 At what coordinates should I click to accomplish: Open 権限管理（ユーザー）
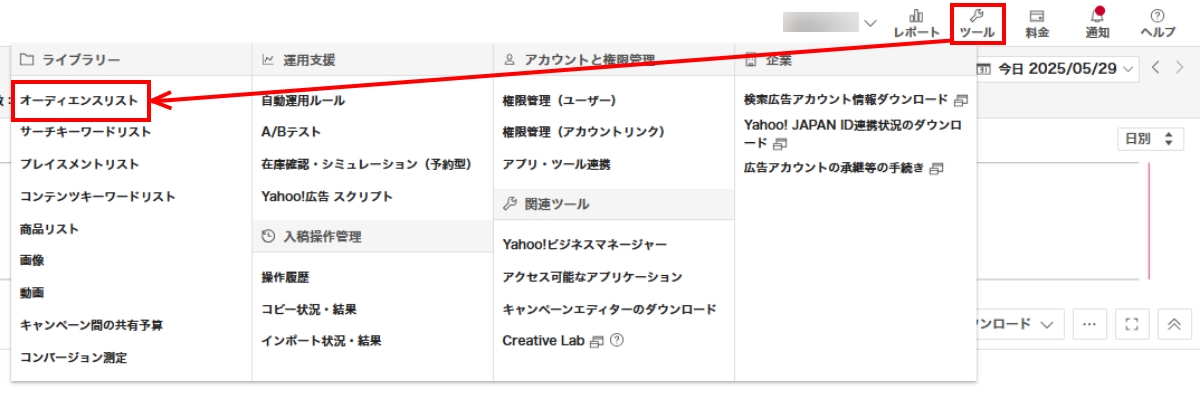560,101
